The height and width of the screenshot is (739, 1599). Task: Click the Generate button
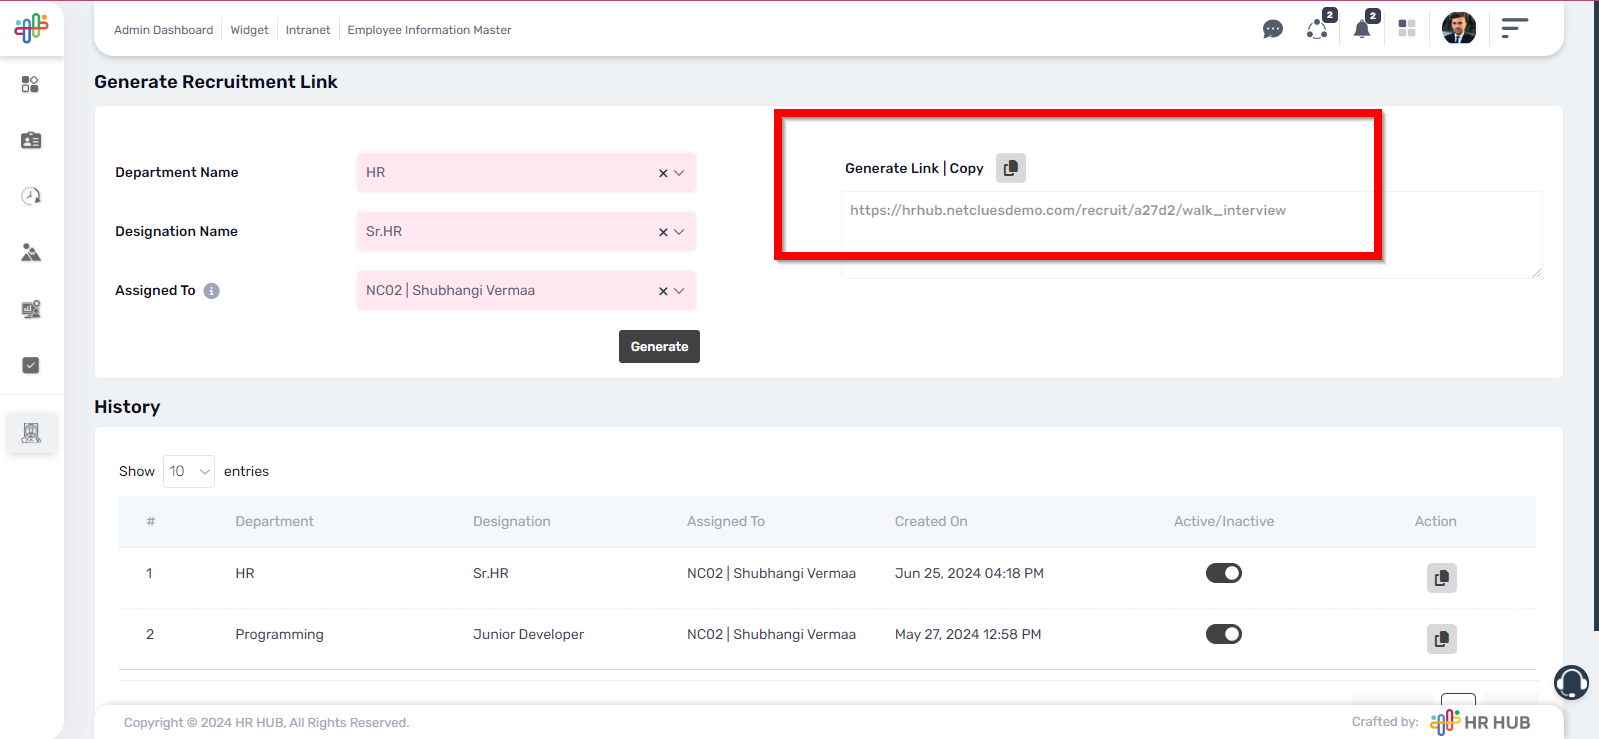point(659,346)
